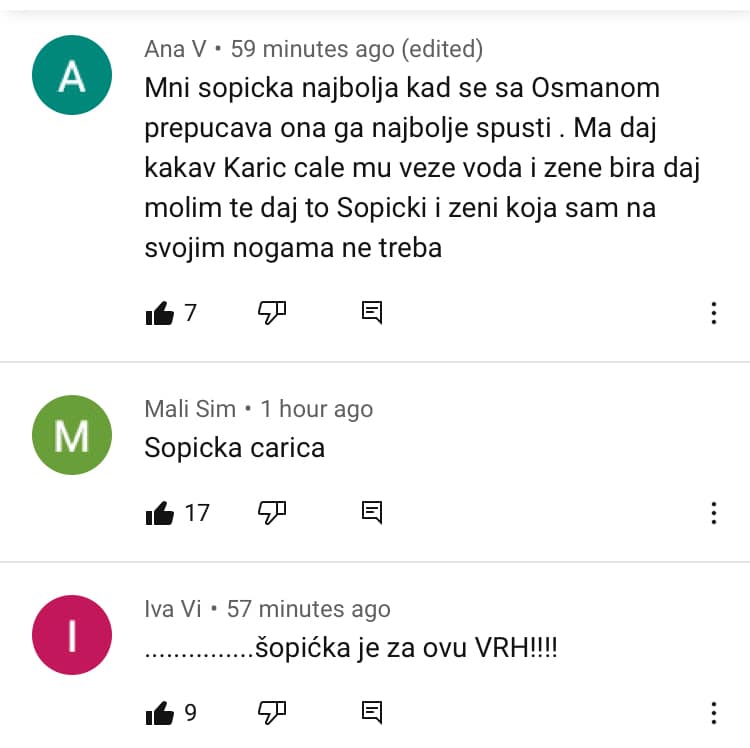The width and height of the screenshot is (750, 748).
Task: Open Mali Sim's green profile avatar
Action: click(x=72, y=435)
